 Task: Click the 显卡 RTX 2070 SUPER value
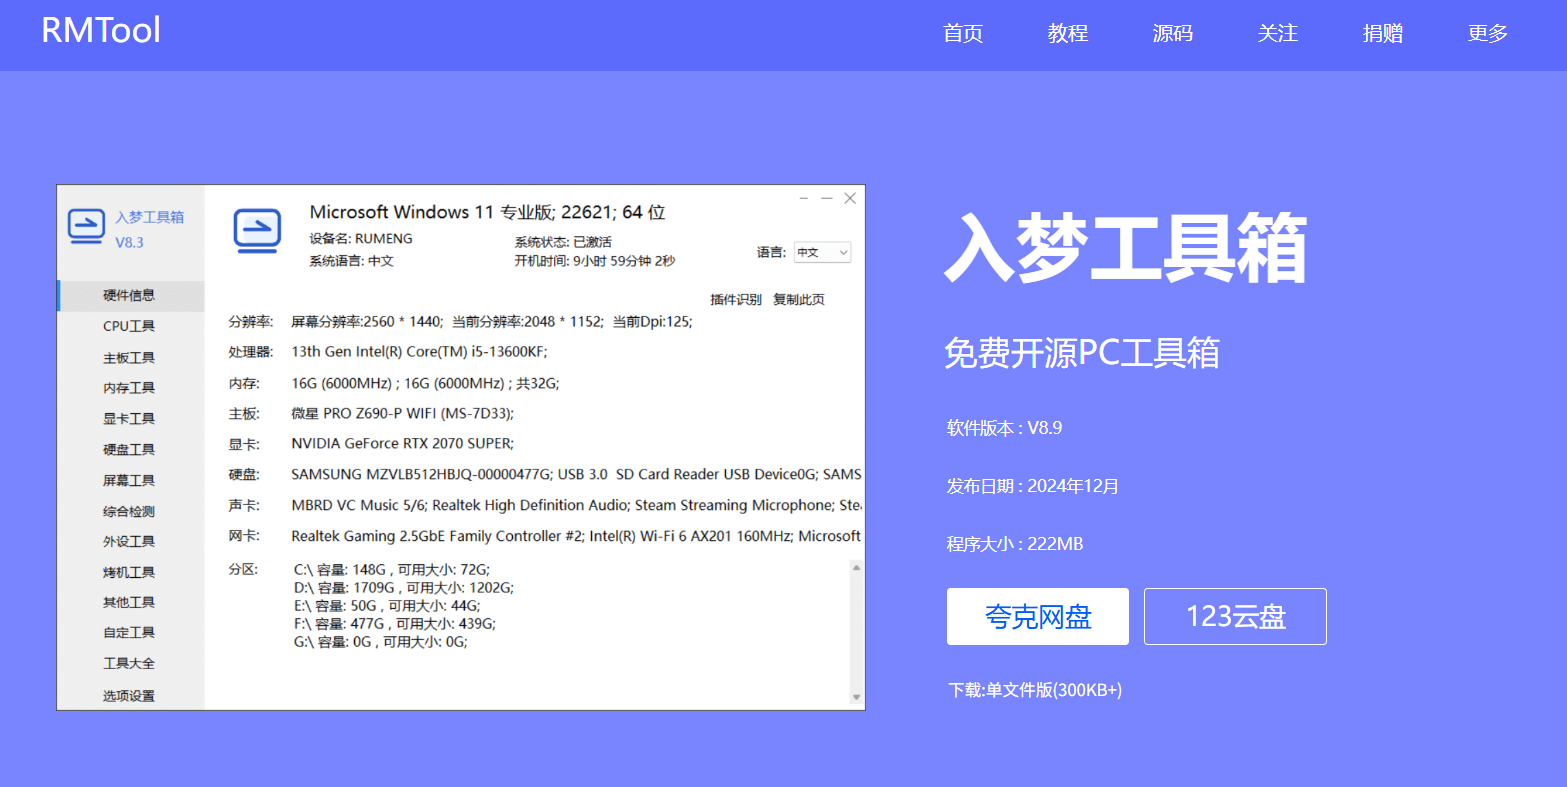403,443
